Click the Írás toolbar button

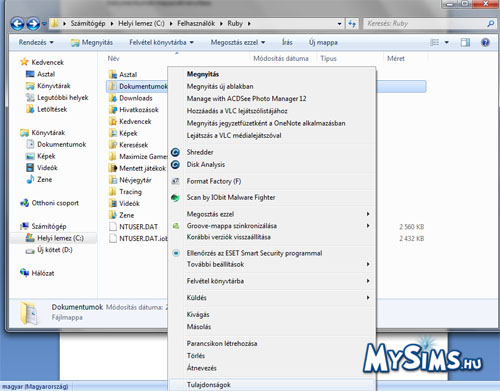pos(287,42)
